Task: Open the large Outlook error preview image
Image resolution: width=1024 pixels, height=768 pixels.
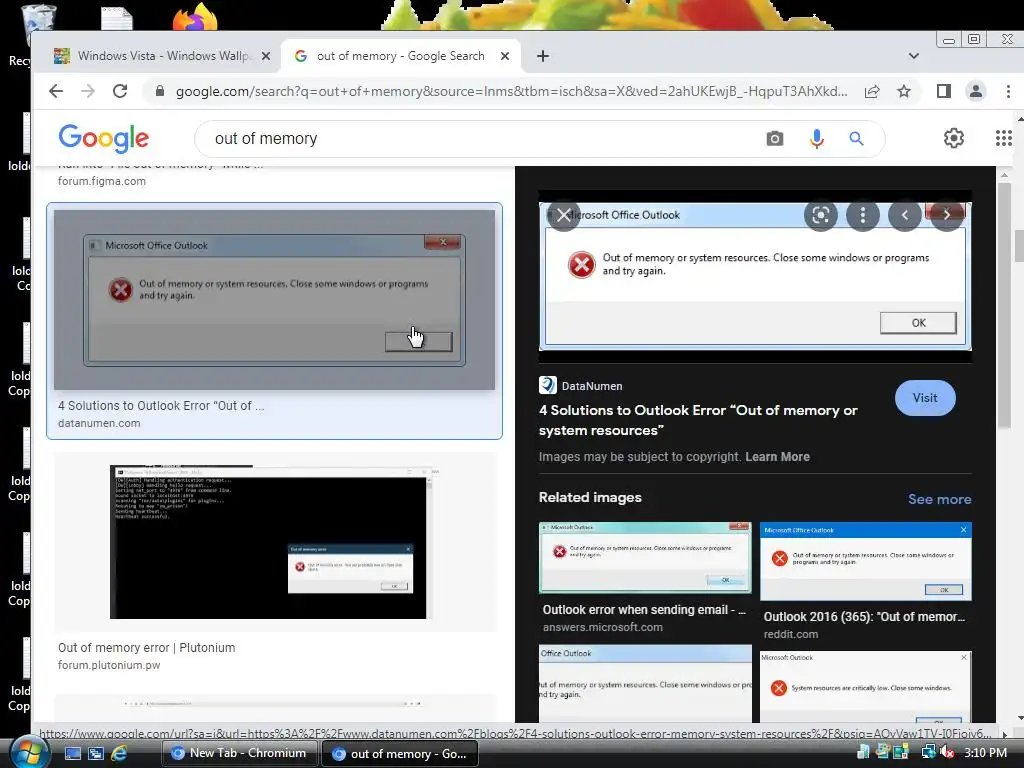Action: coord(755,276)
